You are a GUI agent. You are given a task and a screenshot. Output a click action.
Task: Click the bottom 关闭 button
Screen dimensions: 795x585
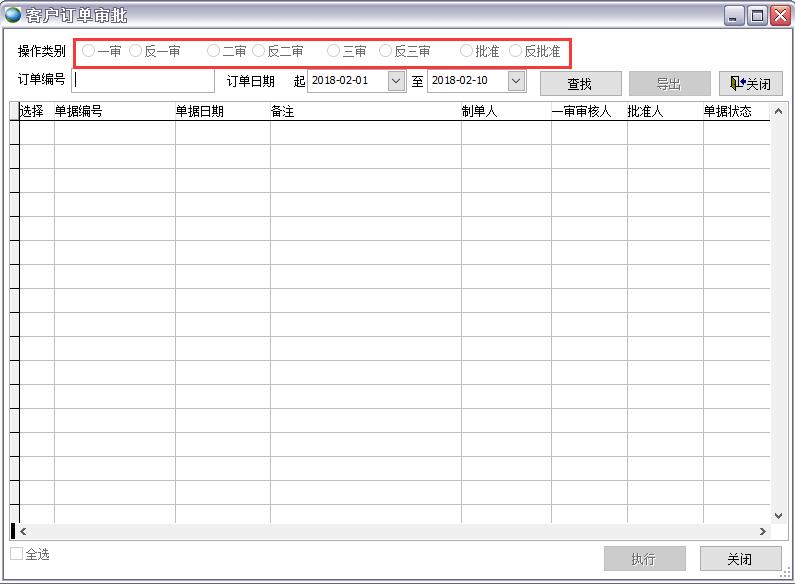(740, 559)
